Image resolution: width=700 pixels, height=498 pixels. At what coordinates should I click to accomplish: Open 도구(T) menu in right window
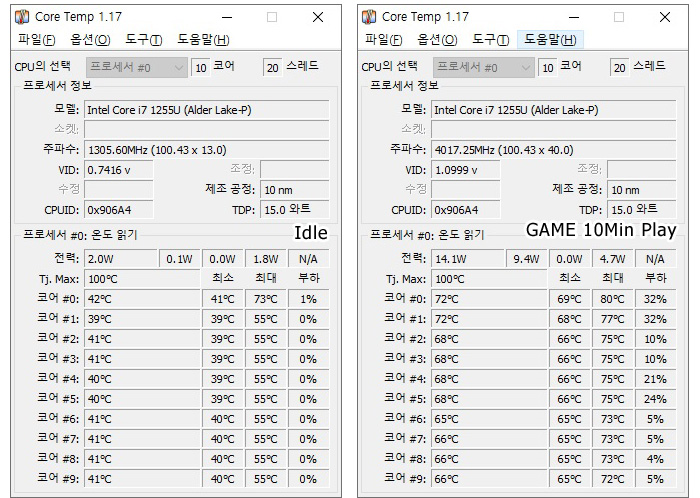(x=490, y=40)
